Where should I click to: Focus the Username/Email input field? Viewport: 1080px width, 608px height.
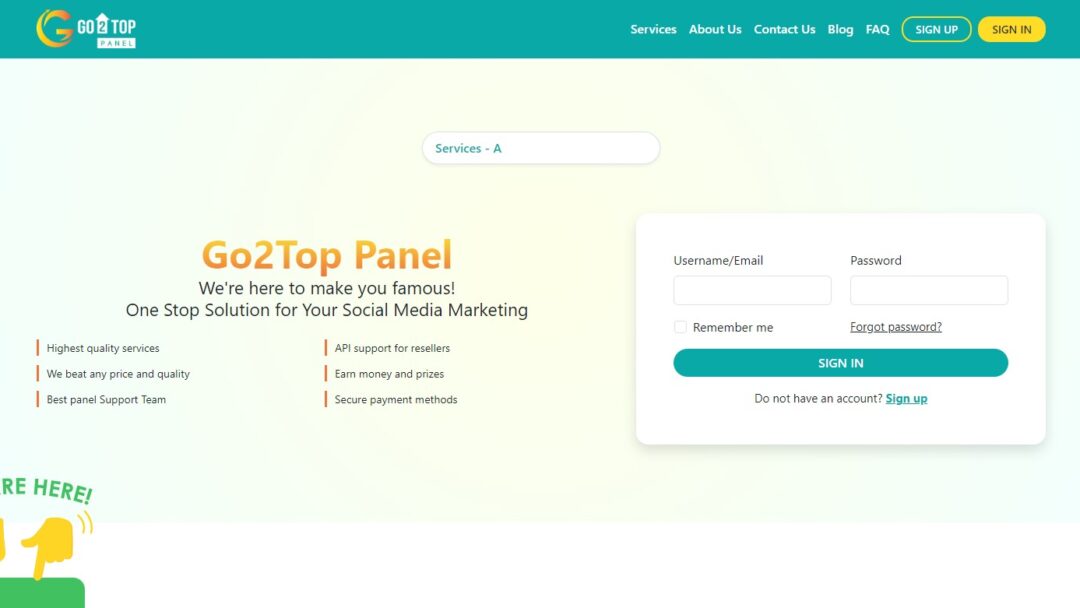(752, 290)
